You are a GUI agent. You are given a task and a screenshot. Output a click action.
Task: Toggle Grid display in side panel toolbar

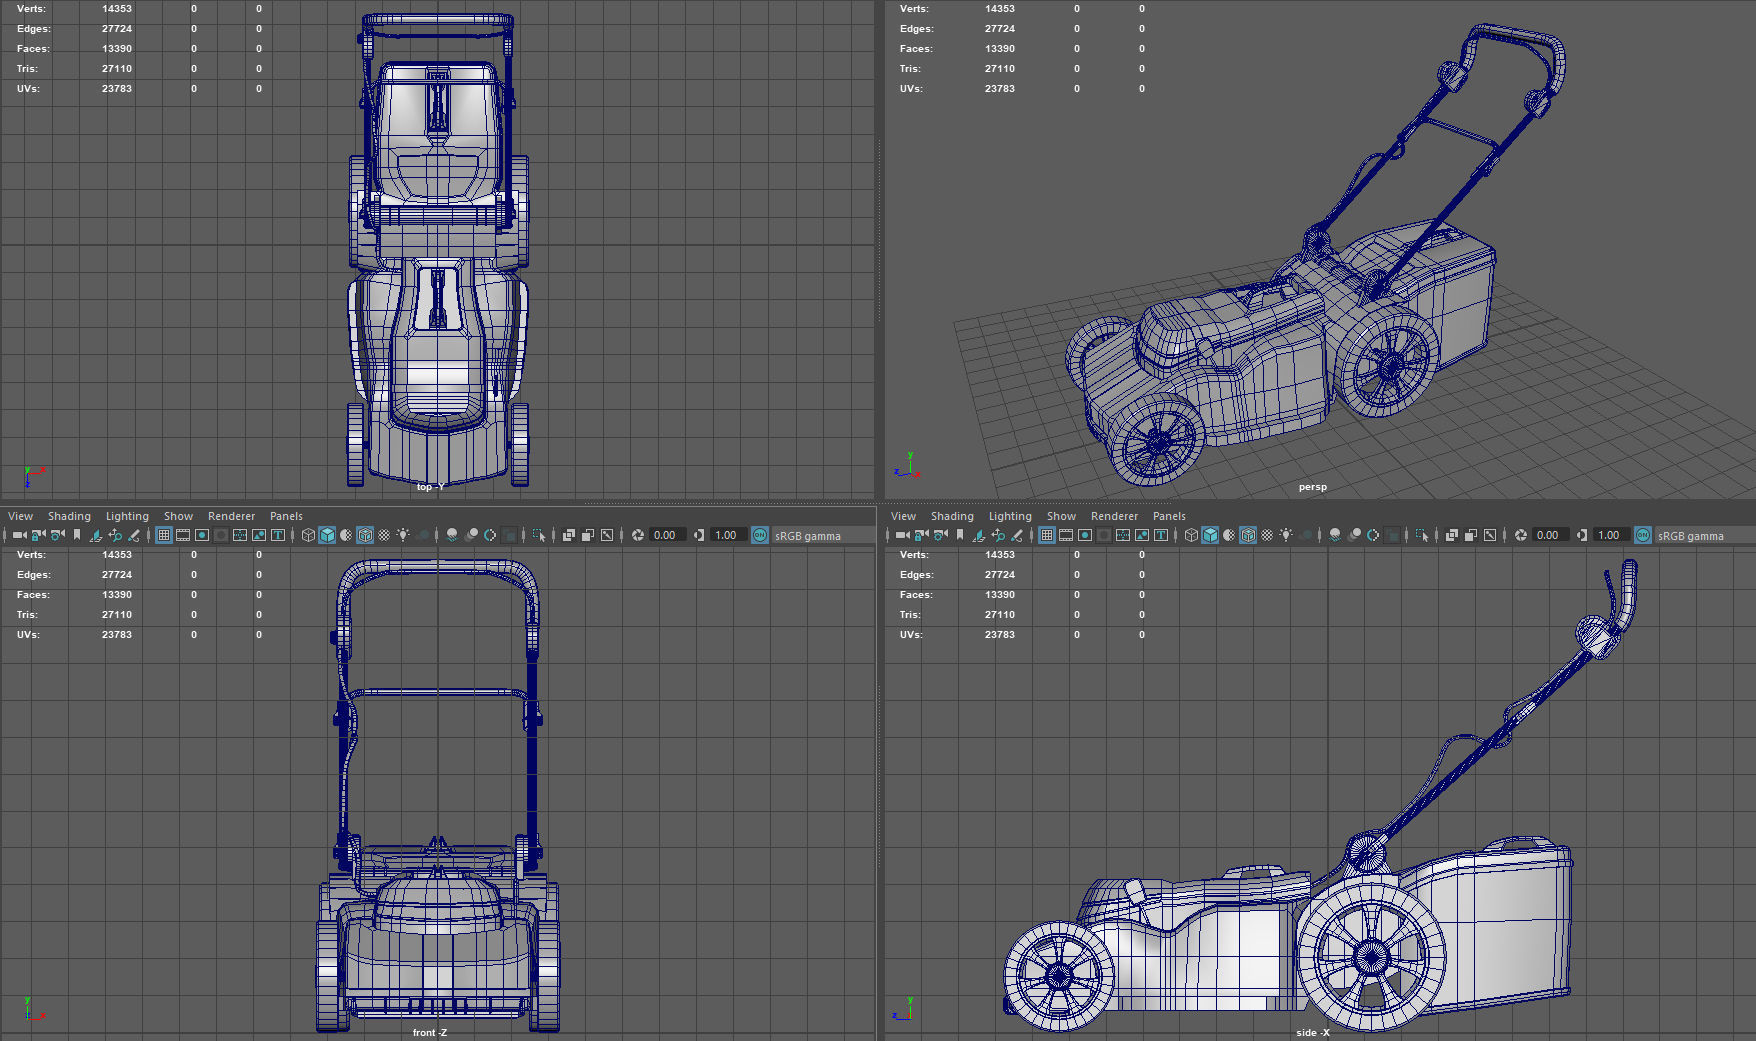[x=1047, y=535]
